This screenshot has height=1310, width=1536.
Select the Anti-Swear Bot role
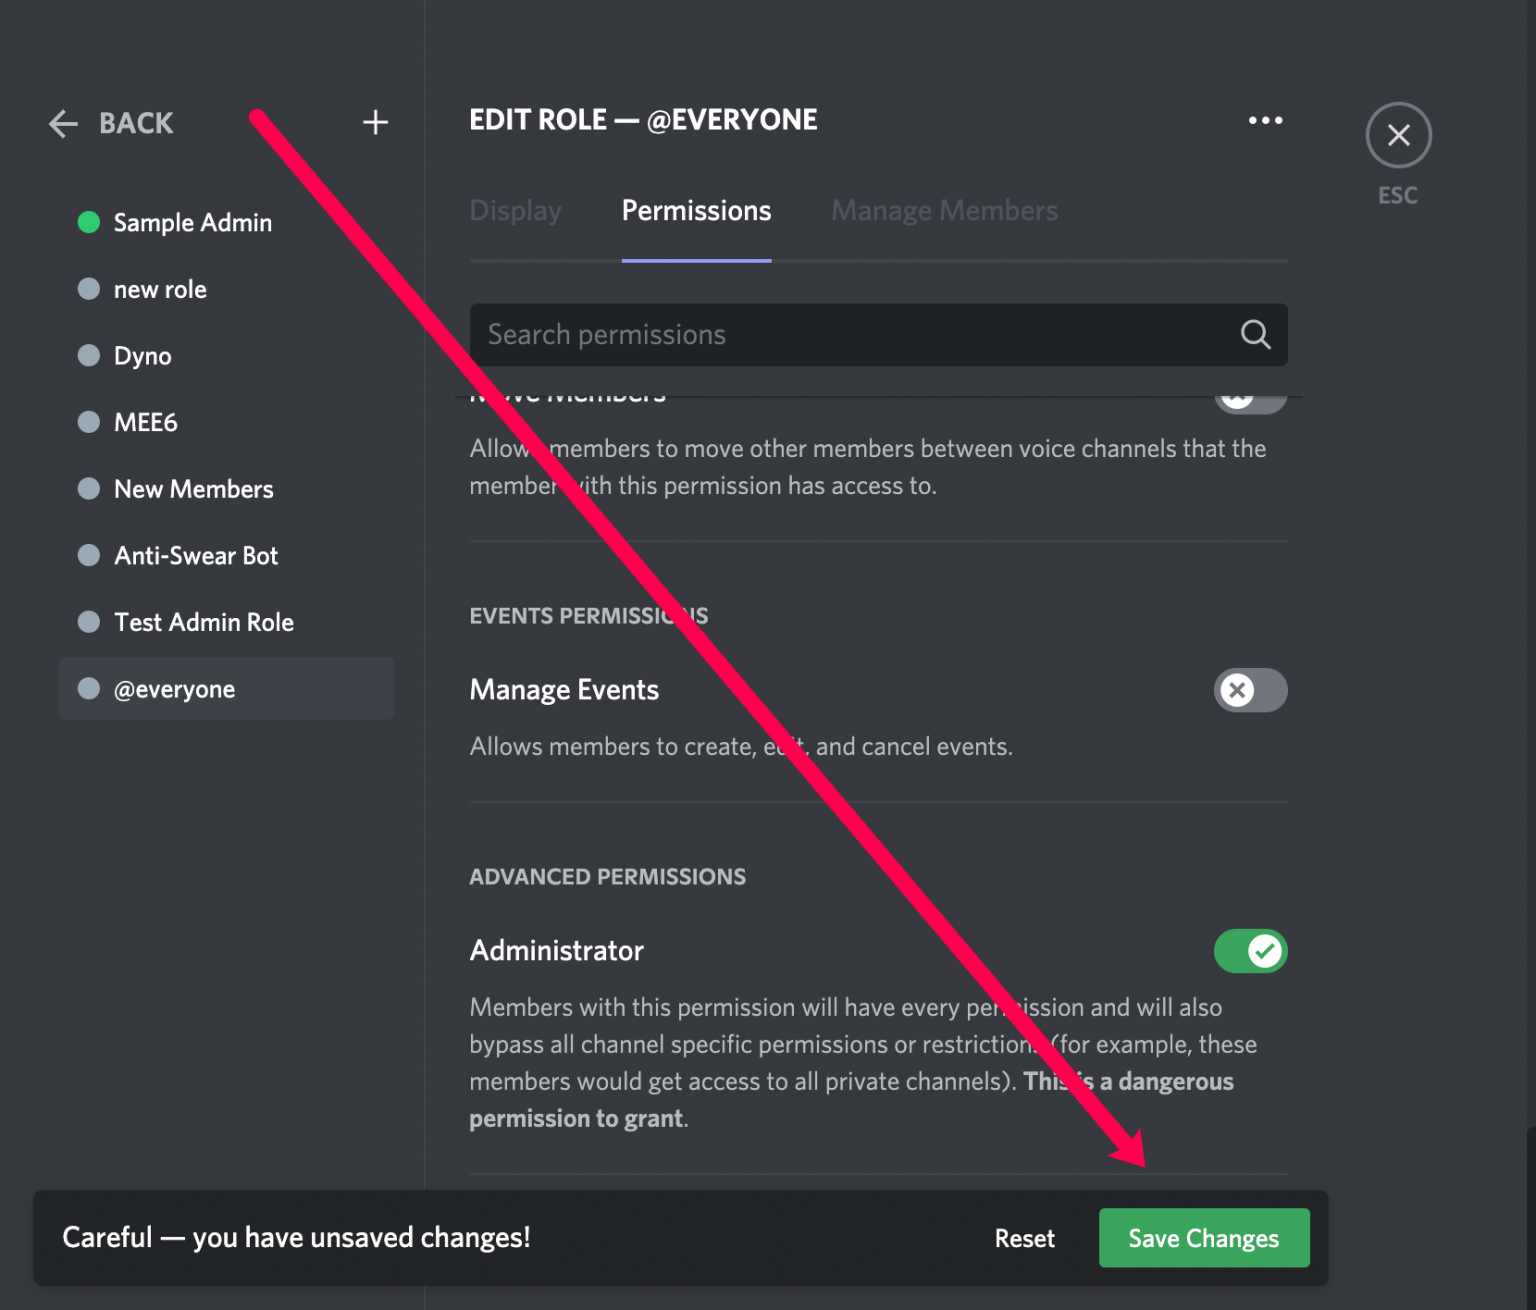point(196,555)
